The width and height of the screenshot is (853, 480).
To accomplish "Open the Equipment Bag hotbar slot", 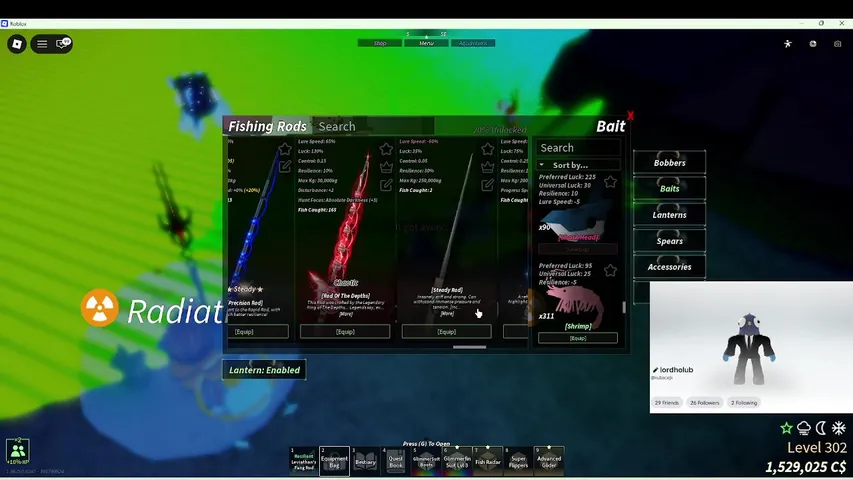I will coord(334,460).
